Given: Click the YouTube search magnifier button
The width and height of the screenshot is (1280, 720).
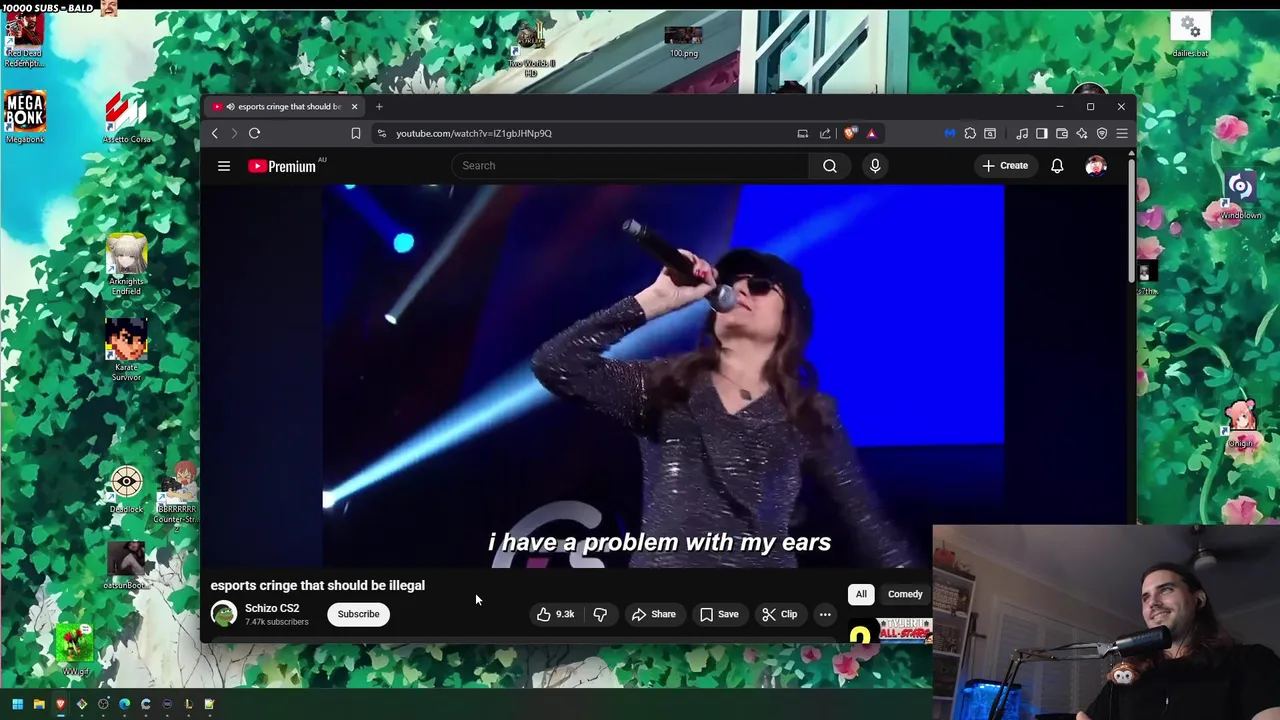Looking at the screenshot, I should pyautogui.click(x=830, y=166).
